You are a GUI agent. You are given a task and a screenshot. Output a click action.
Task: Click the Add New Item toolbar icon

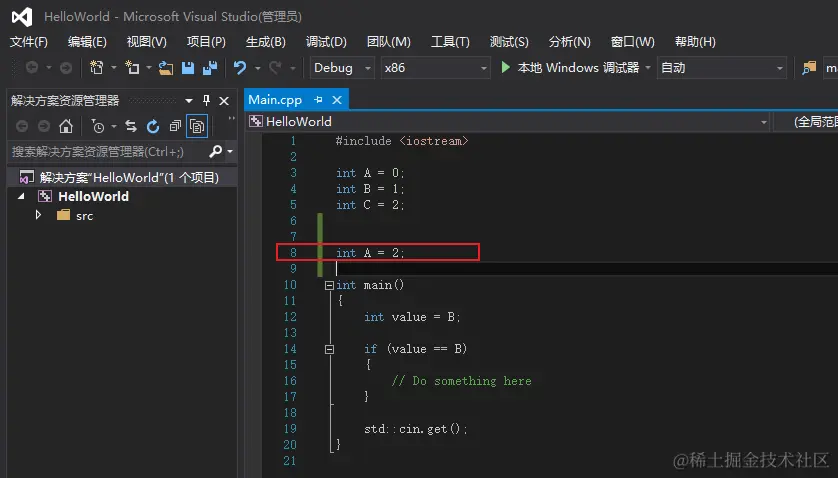(131, 67)
